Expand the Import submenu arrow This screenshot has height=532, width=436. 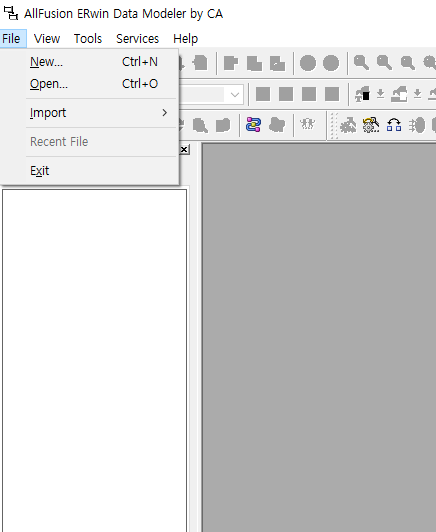[x=165, y=113]
